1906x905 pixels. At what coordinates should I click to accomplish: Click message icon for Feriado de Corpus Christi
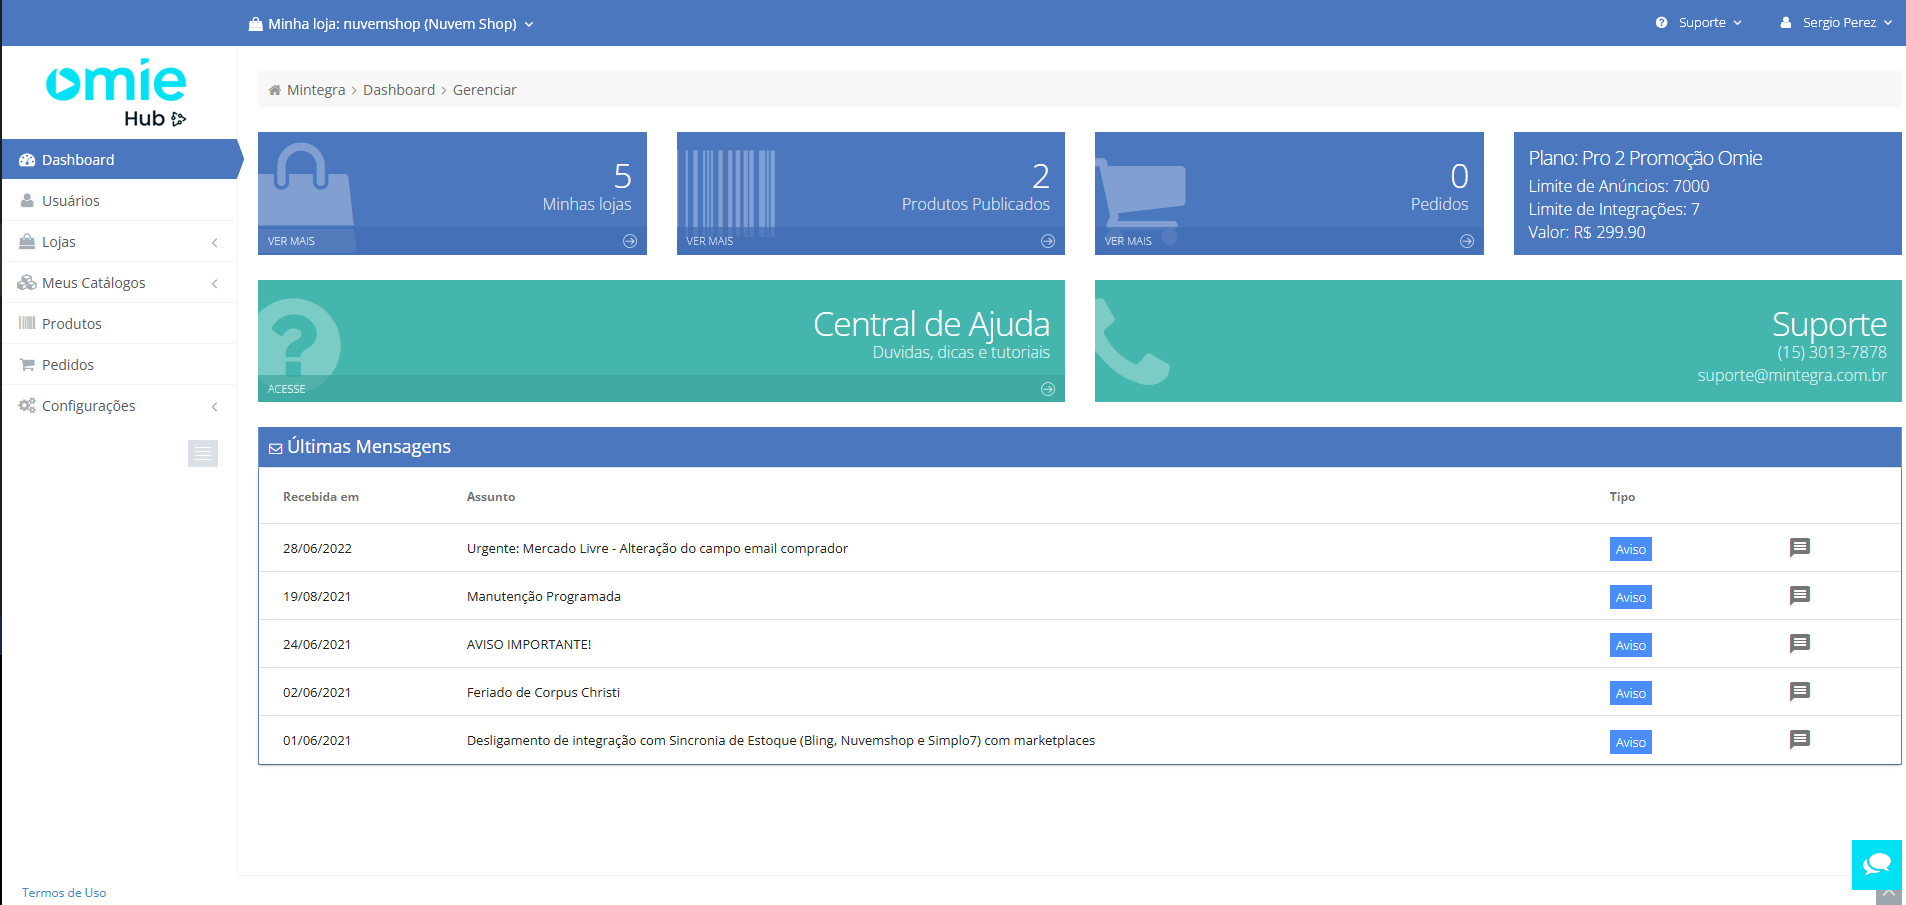click(x=1799, y=692)
